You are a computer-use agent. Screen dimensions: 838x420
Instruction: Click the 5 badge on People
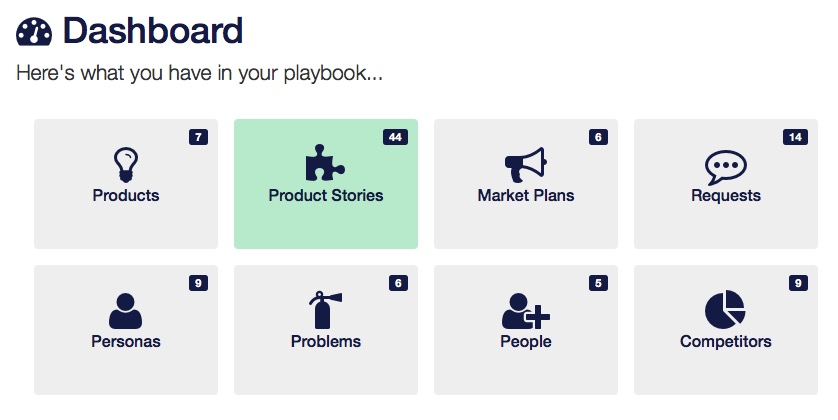tap(599, 283)
